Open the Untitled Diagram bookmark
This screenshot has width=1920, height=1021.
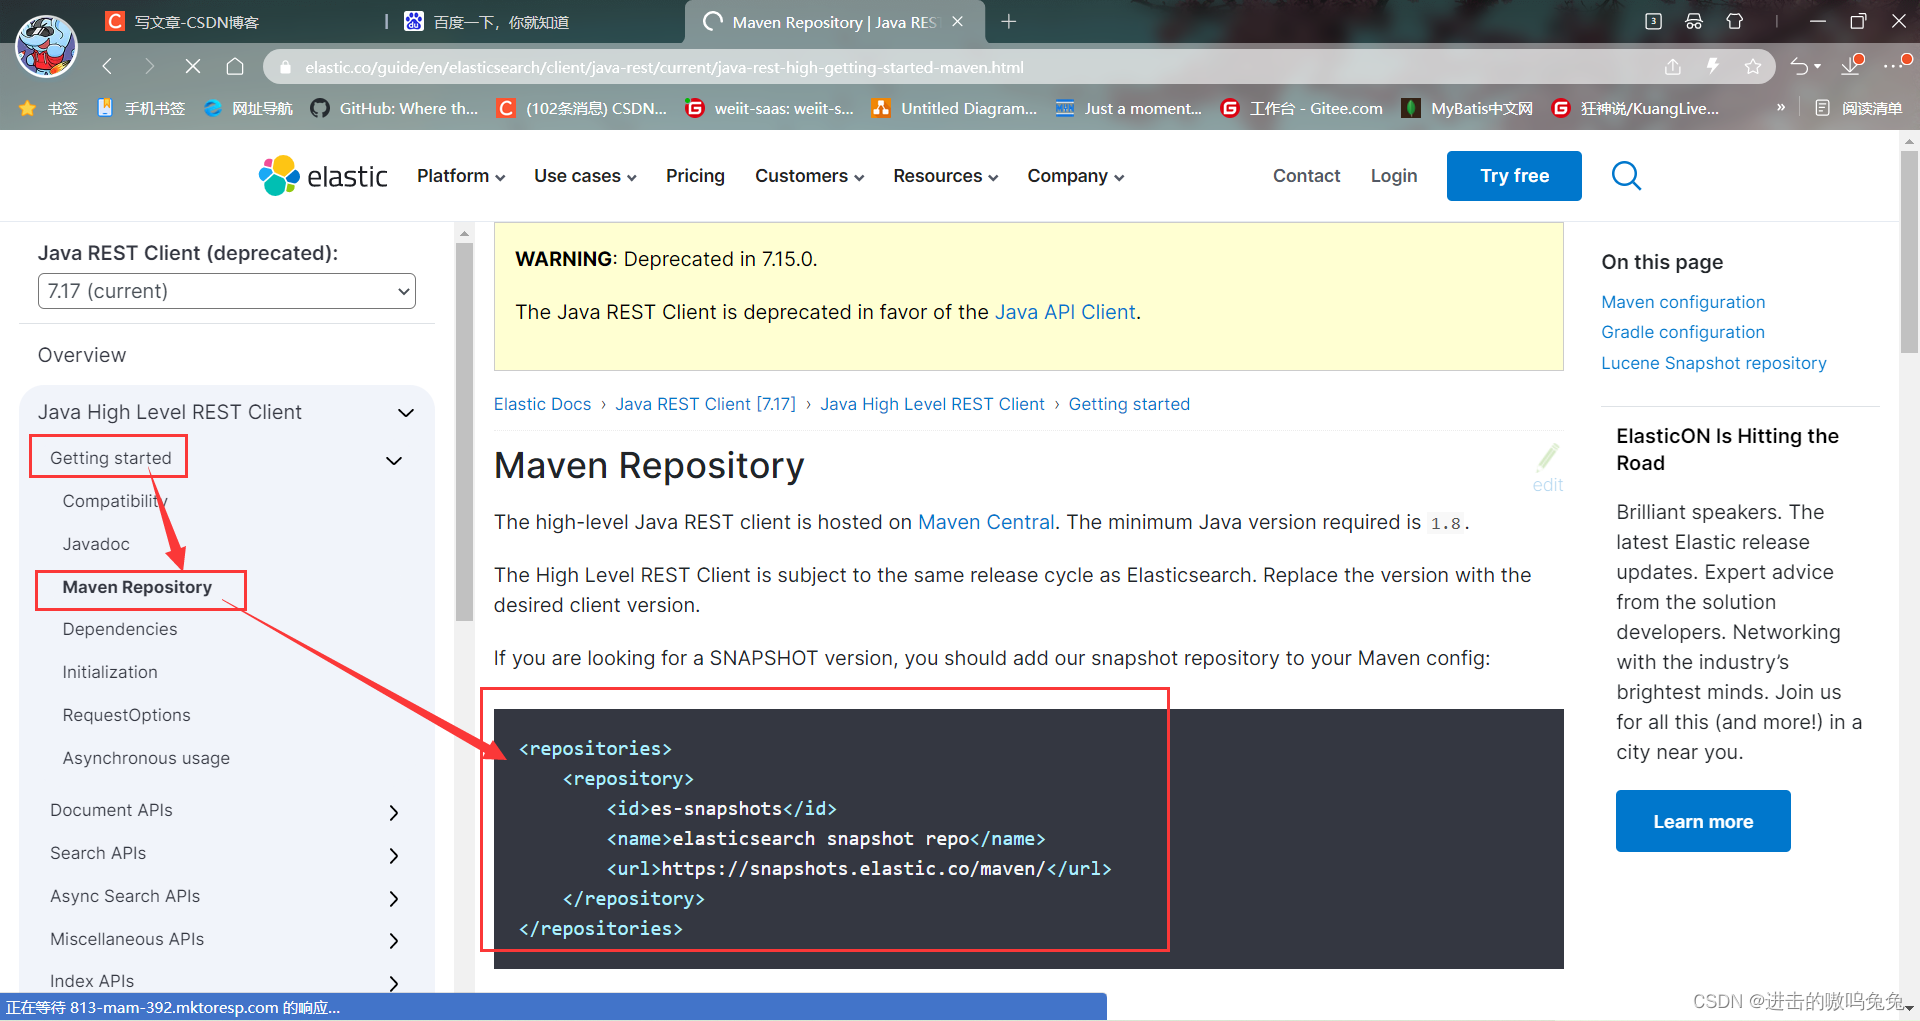click(954, 108)
